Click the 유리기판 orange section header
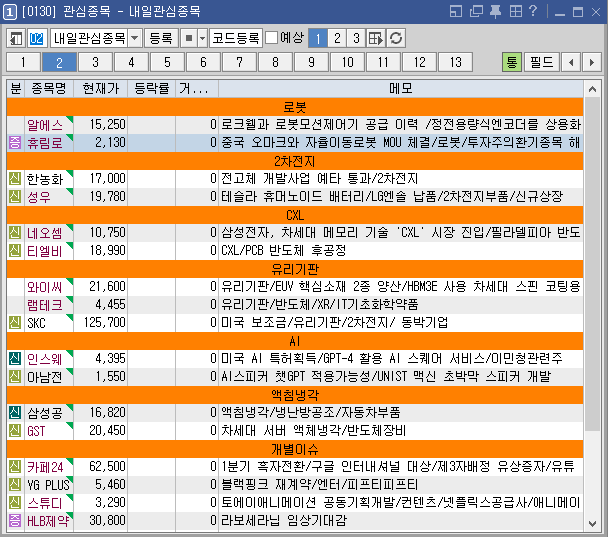Viewport: 608px width, 537px height. (x=295, y=269)
